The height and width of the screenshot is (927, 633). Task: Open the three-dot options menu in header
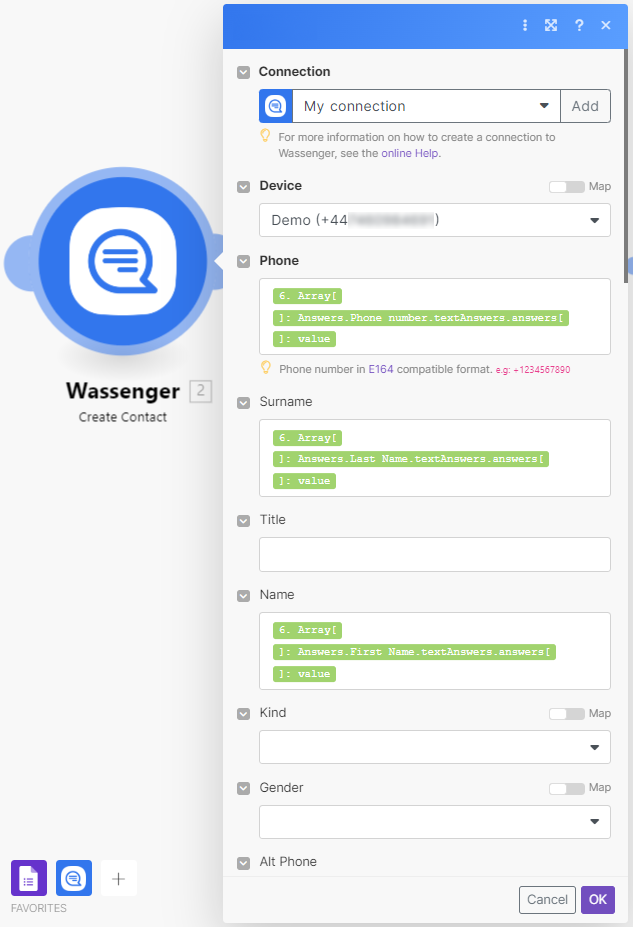[x=525, y=25]
